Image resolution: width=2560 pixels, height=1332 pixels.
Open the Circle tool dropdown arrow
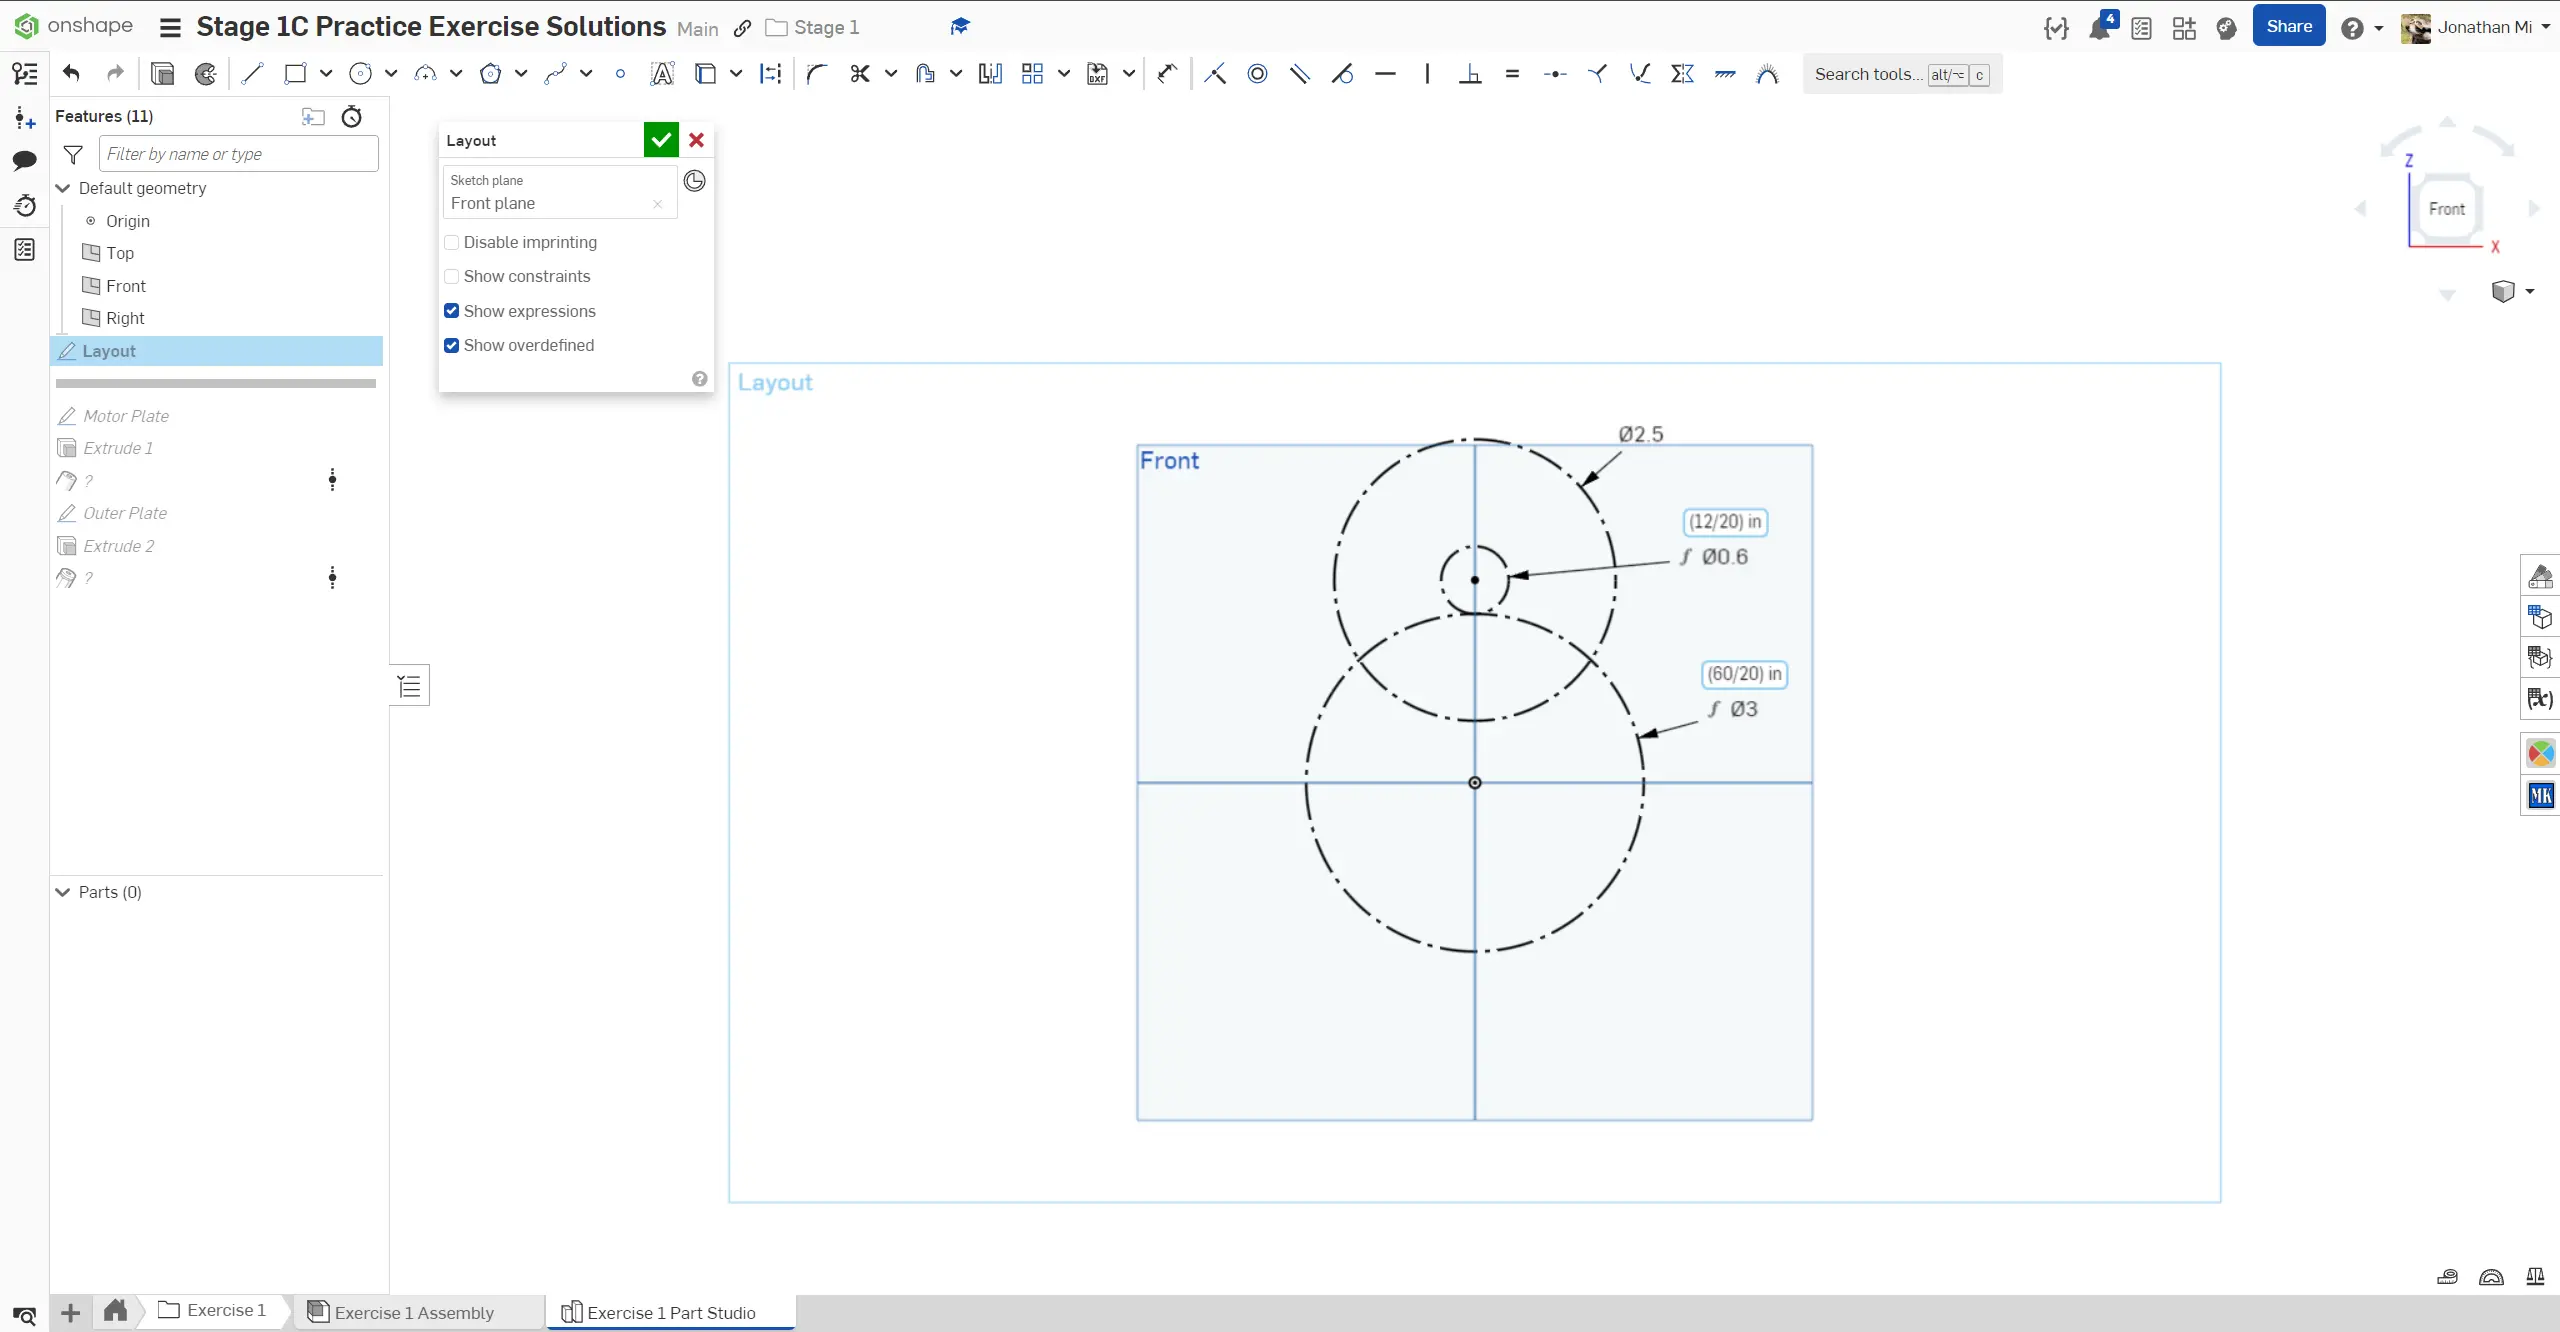(391, 73)
